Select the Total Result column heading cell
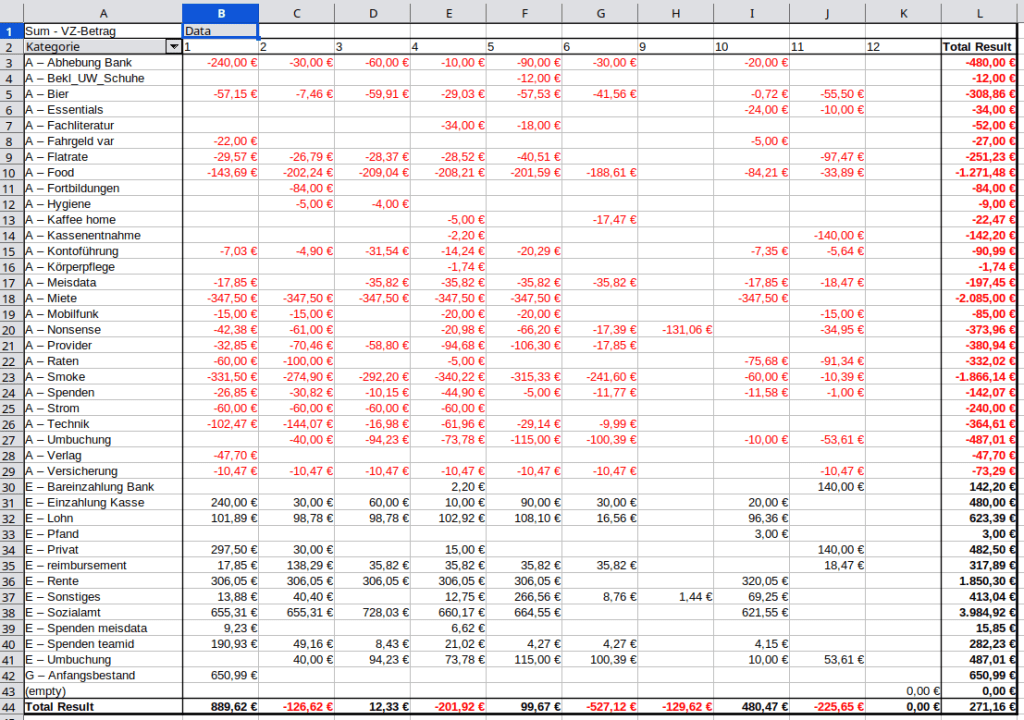This screenshot has width=1024, height=720. pyautogui.click(x=980, y=47)
